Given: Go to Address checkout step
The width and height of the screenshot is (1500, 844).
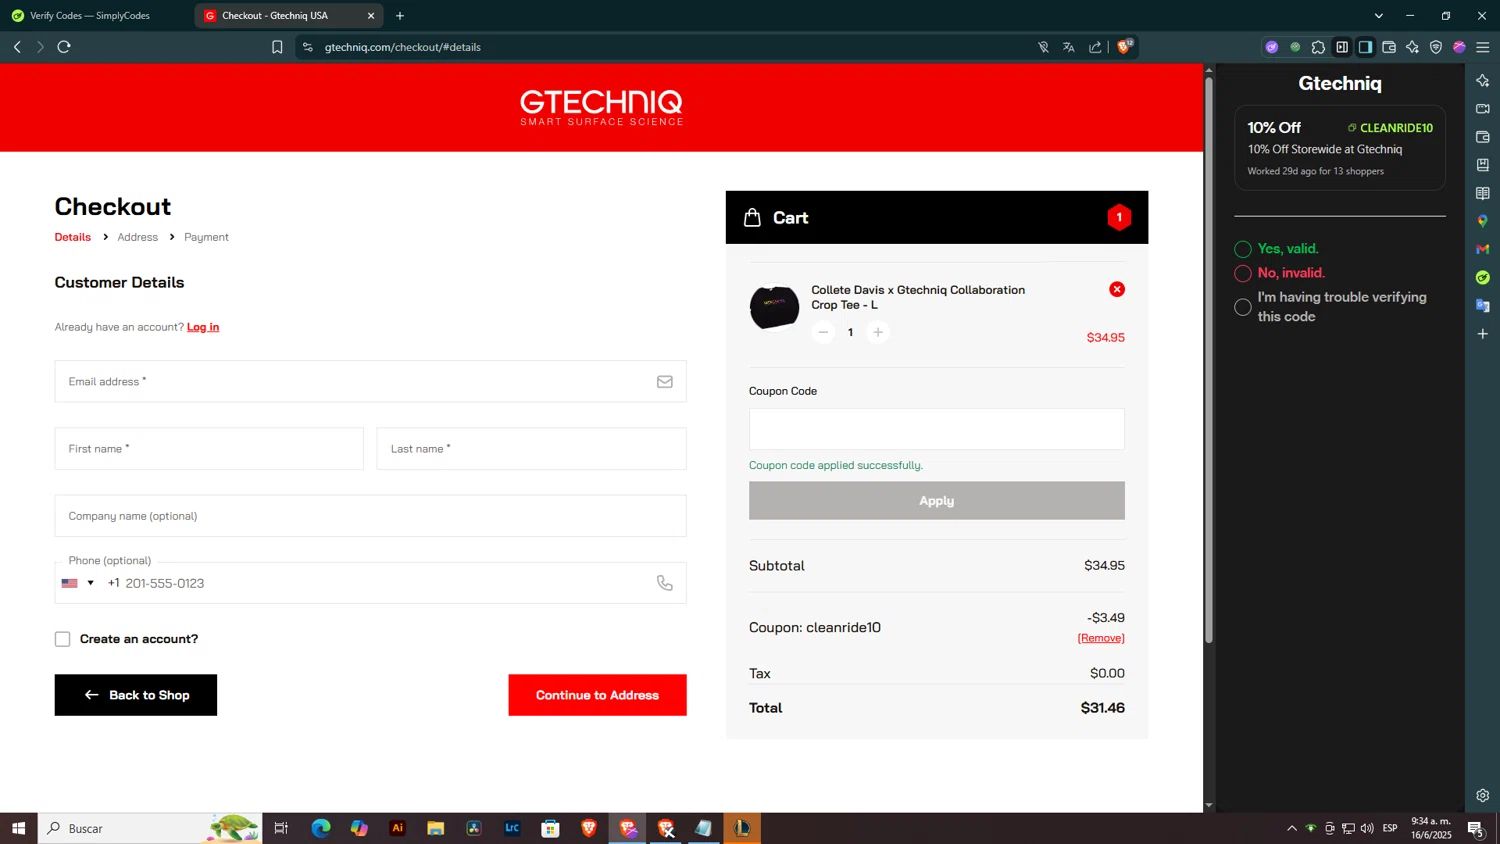Looking at the screenshot, I should 137,237.
